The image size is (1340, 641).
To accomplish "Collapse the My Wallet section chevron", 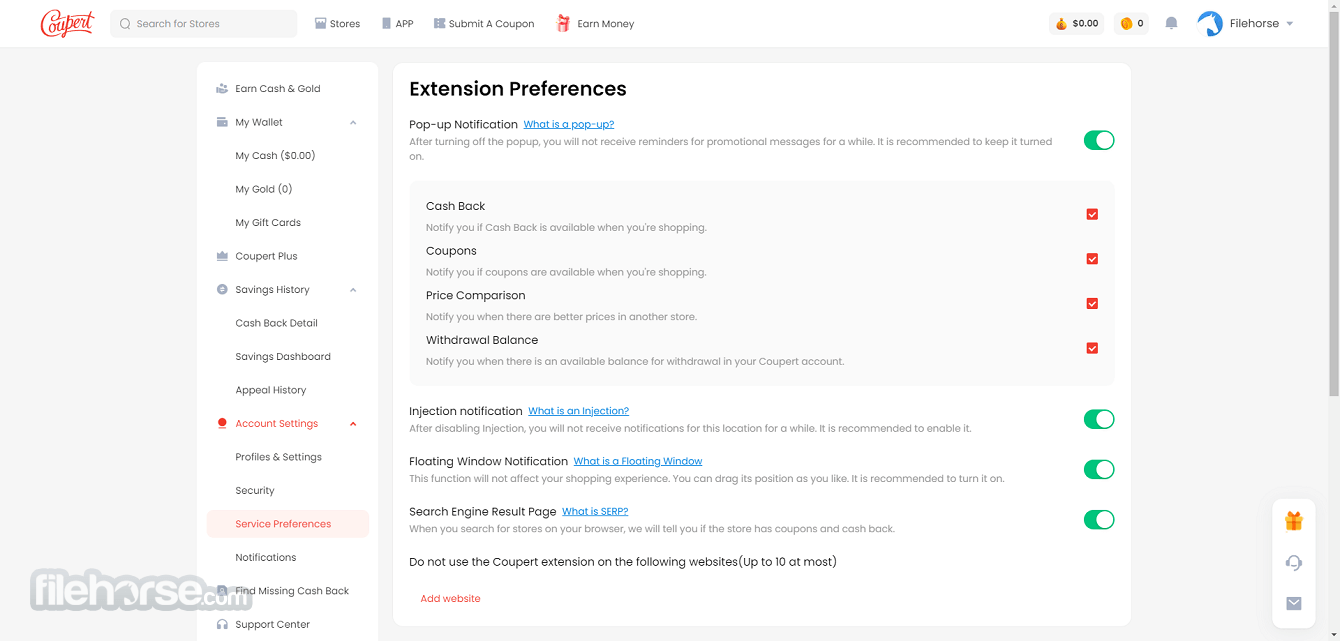I will [353, 123].
